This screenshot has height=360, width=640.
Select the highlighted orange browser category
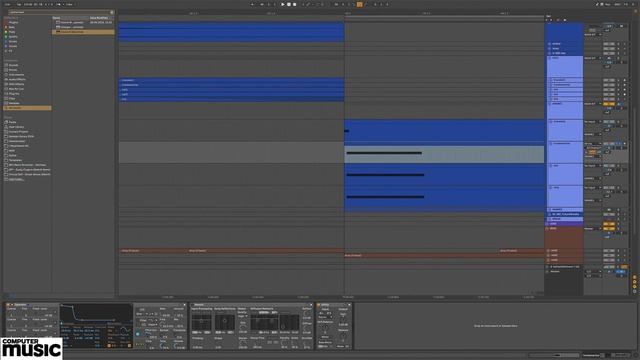point(27,108)
